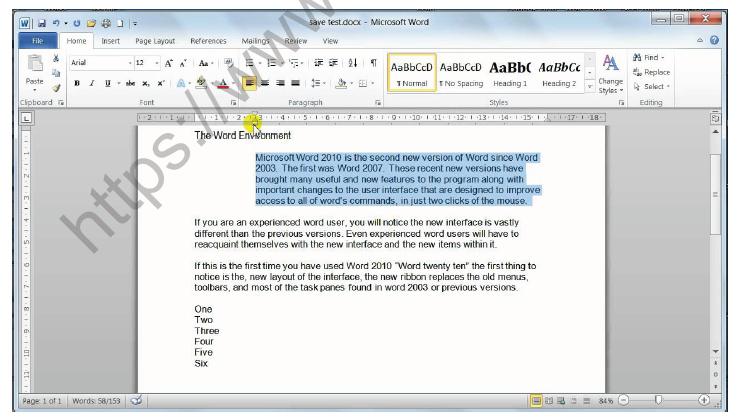Open the View tab
The width and height of the screenshot is (737, 418).
tap(330, 41)
